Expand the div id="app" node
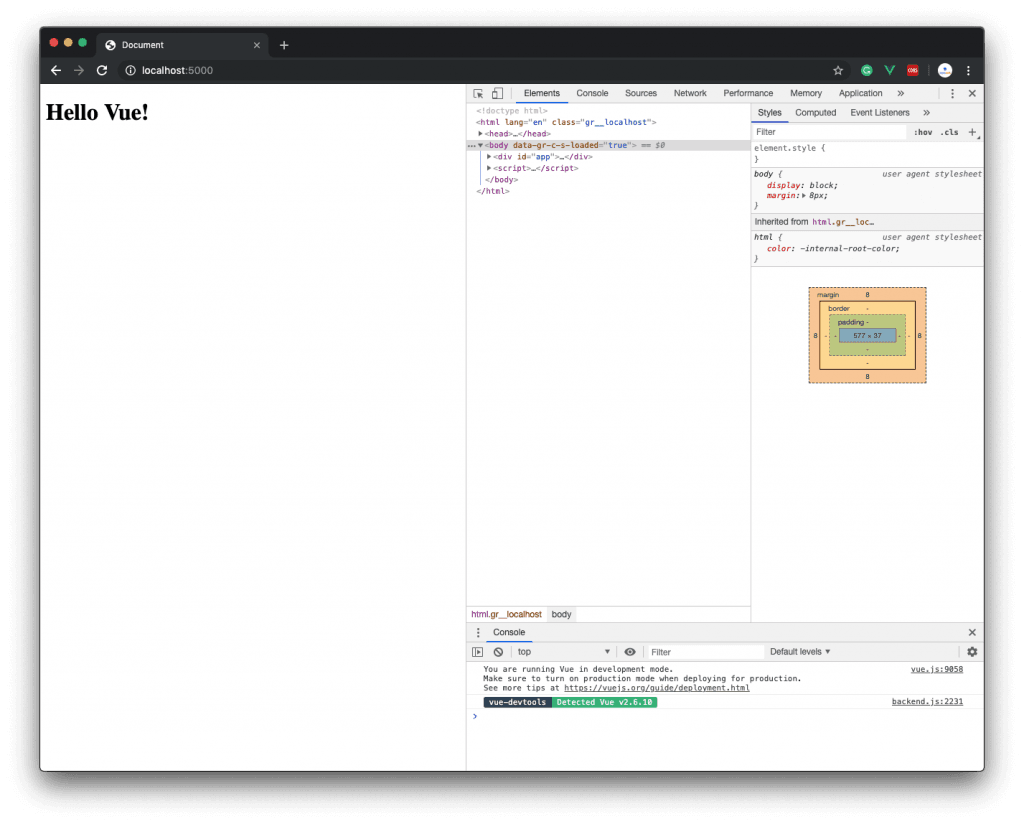The height and width of the screenshot is (824, 1024). (488, 157)
